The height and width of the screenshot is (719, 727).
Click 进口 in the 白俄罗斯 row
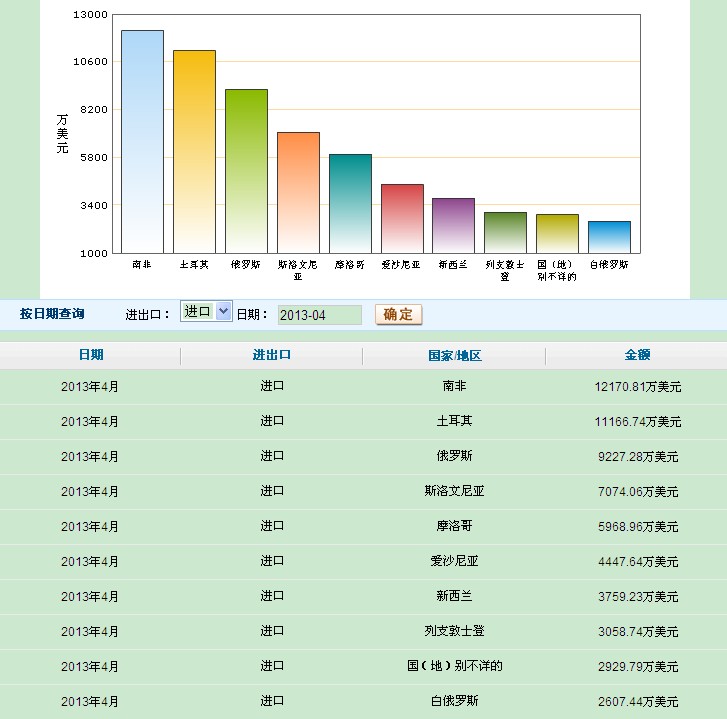(x=272, y=701)
